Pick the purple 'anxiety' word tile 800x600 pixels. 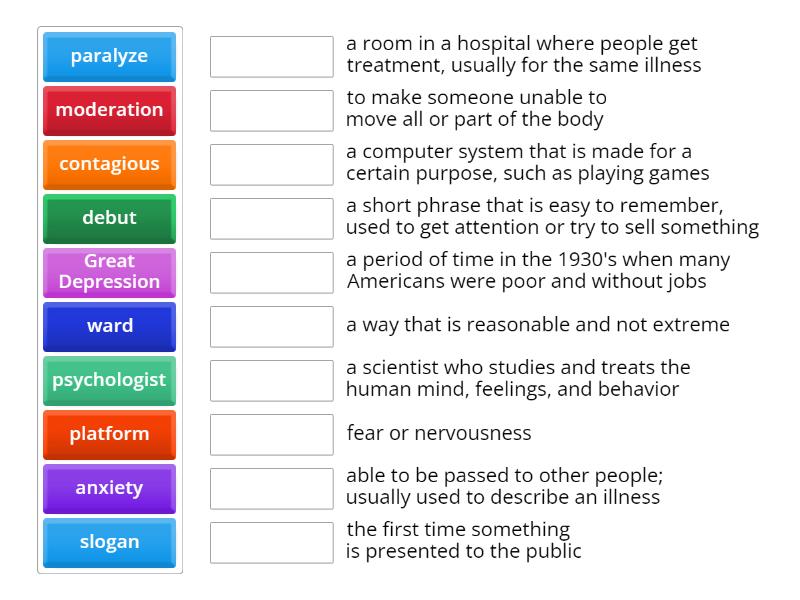(x=109, y=488)
